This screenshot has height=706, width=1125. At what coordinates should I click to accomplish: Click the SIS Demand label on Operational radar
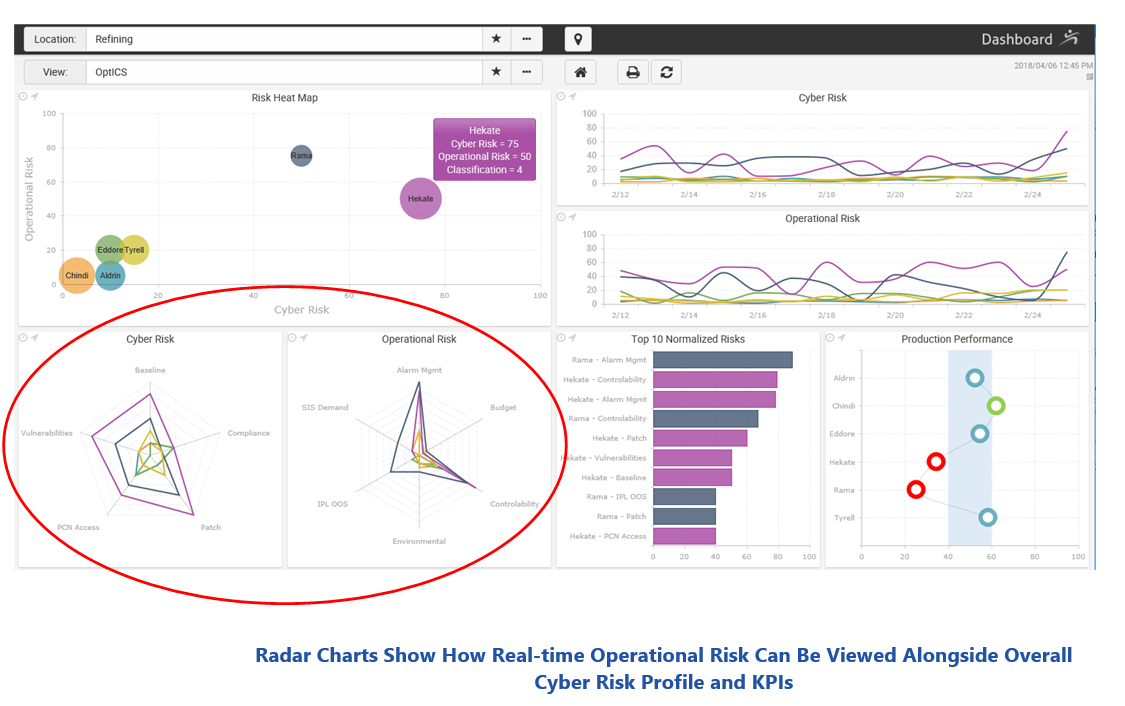[x=325, y=407]
